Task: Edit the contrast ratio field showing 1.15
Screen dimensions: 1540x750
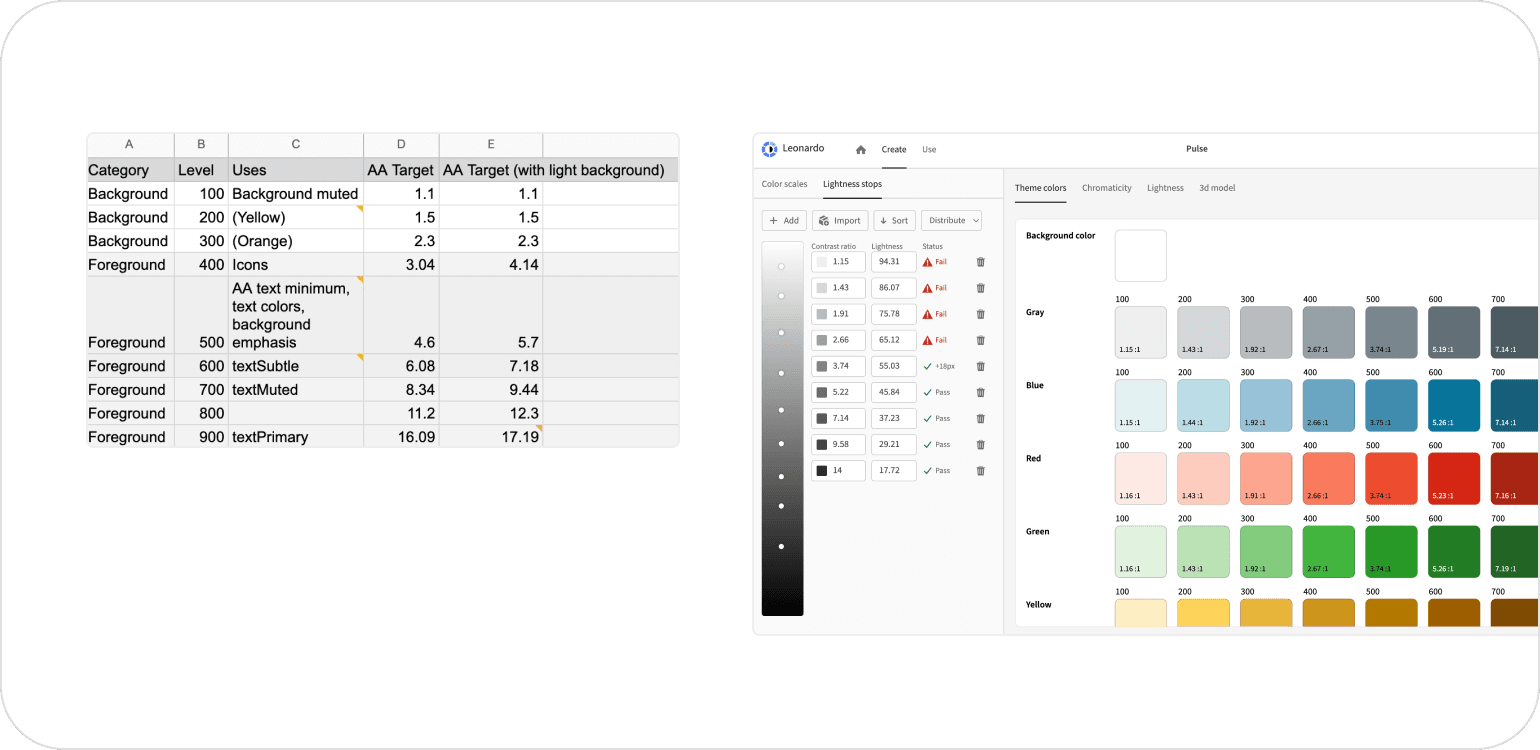Action: (838, 262)
